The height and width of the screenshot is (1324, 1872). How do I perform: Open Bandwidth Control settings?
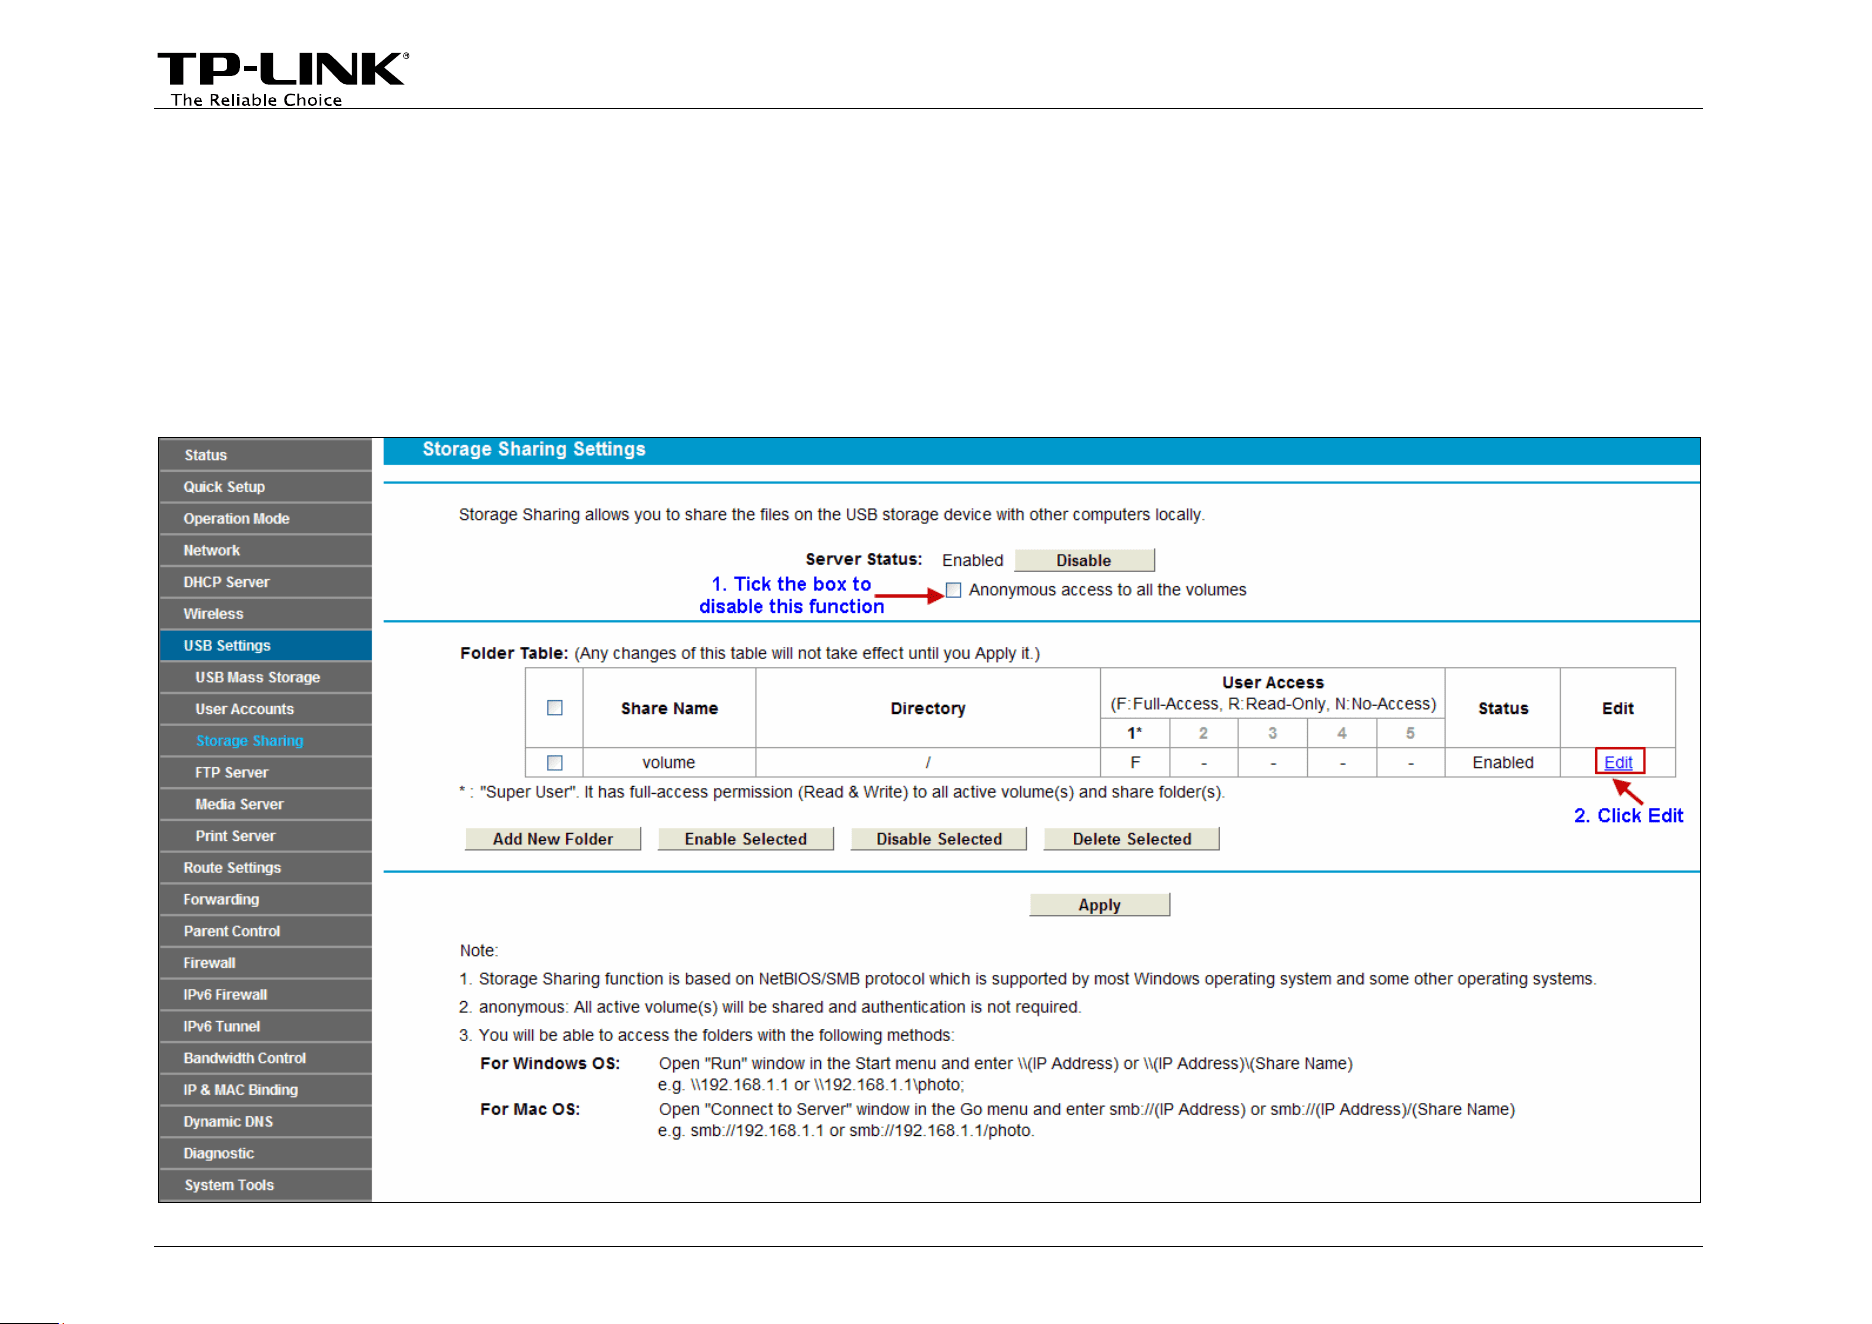point(265,1058)
